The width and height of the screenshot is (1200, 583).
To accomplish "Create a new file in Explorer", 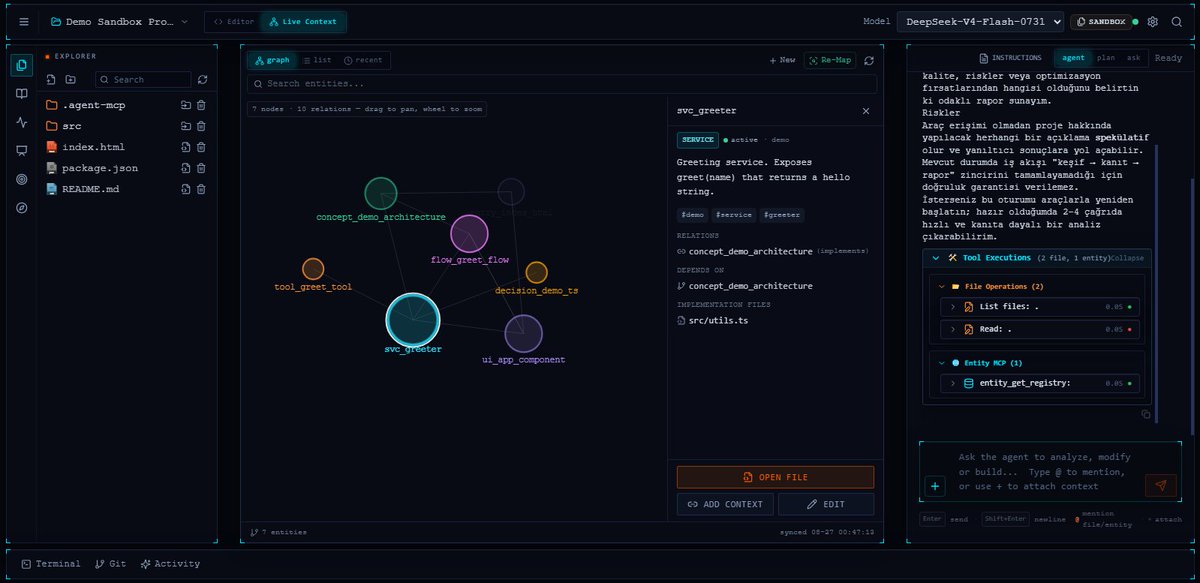I will coord(52,79).
